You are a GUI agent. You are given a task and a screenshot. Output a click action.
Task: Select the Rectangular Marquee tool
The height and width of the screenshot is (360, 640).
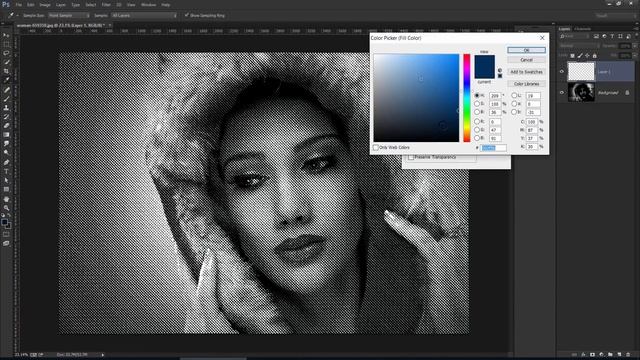click(6, 44)
